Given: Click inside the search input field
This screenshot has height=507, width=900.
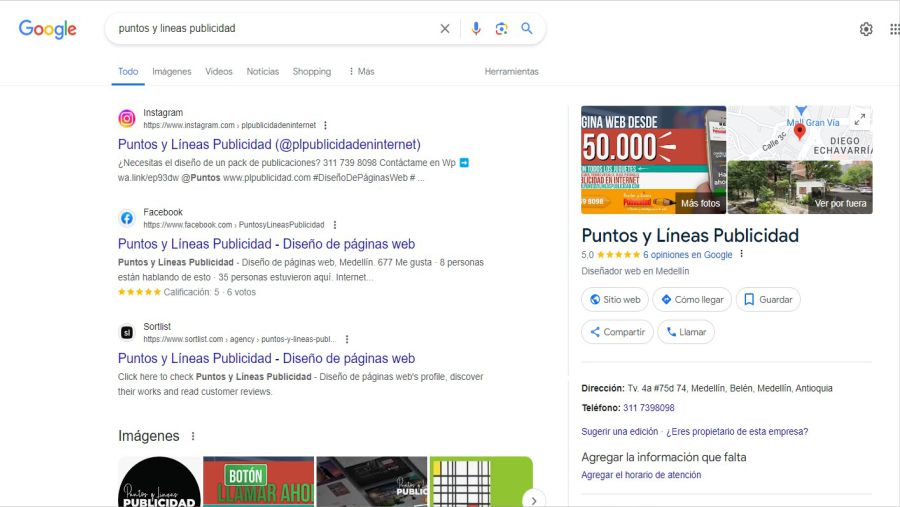Looking at the screenshot, I should 270,29.
